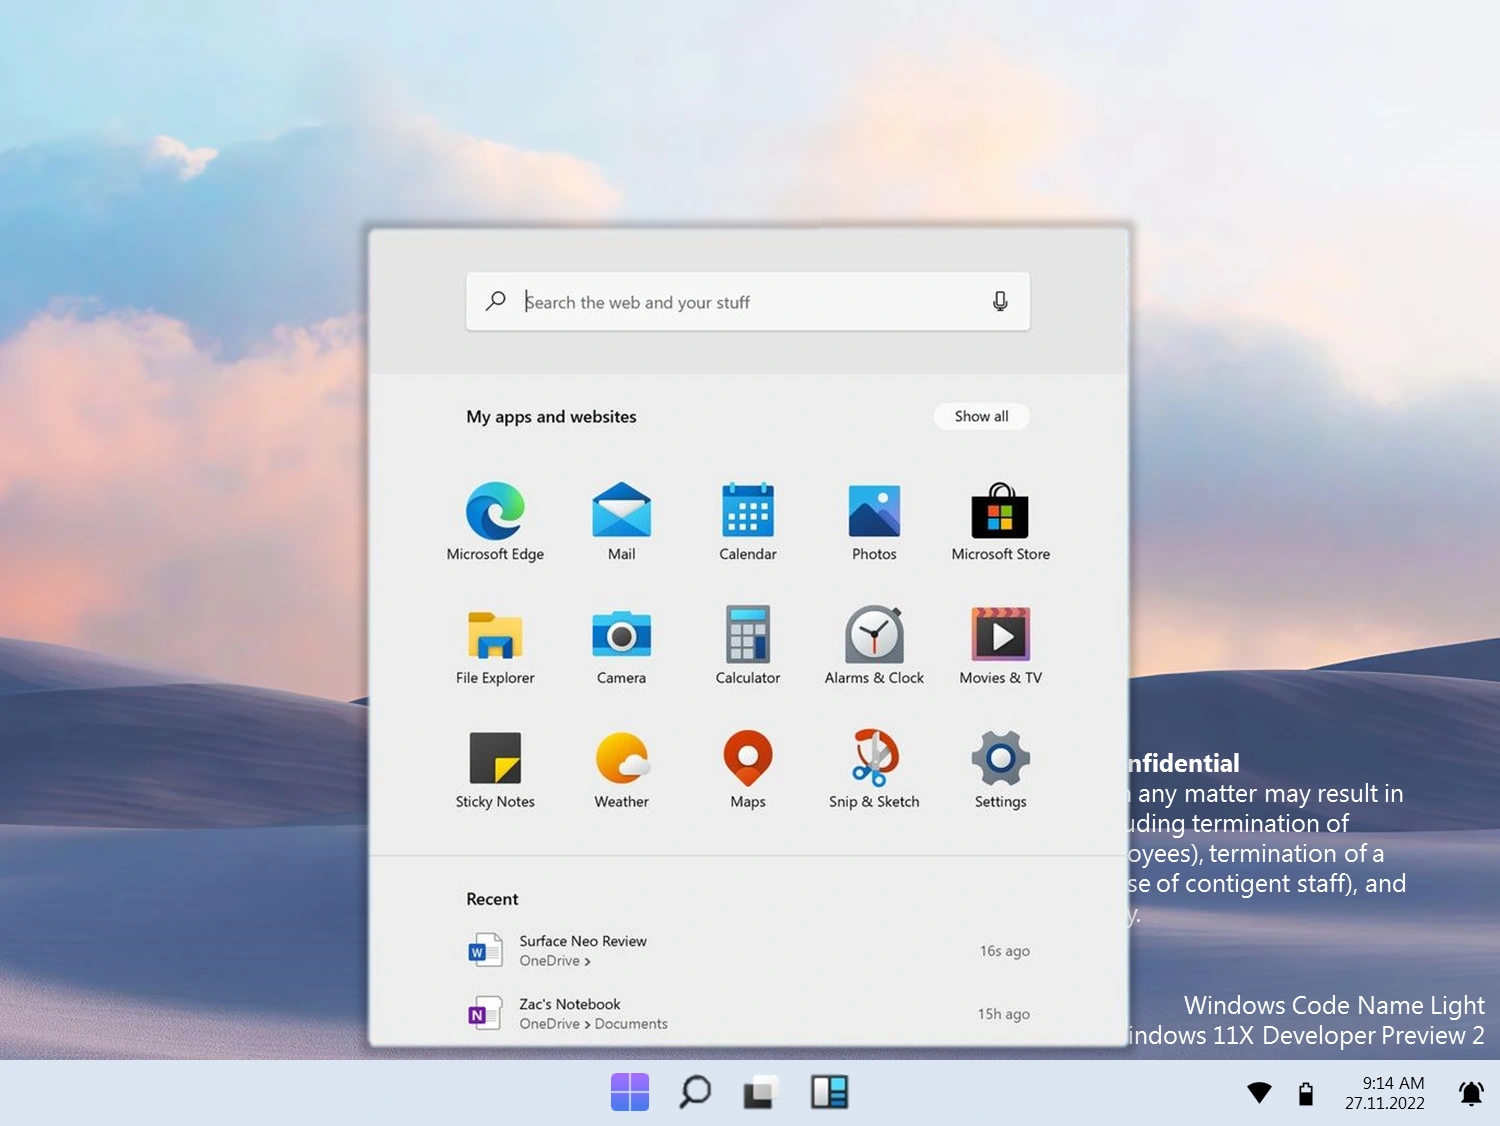Open the Surface Neo Review document
The height and width of the screenshot is (1126, 1500).
point(748,950)
